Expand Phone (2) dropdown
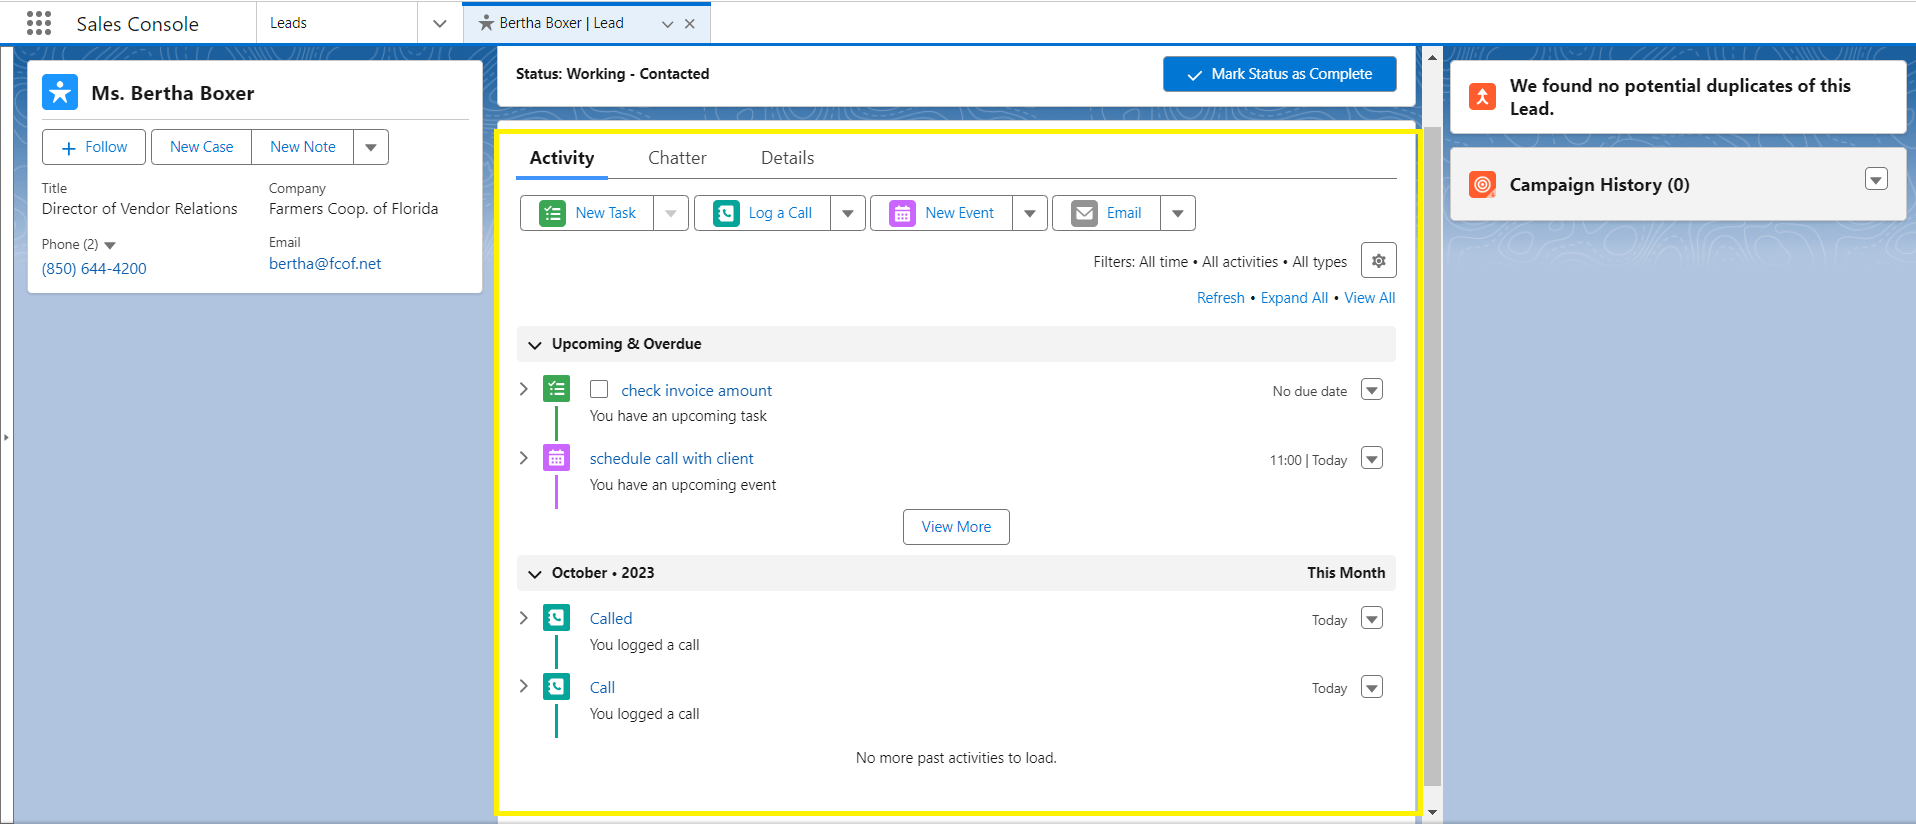 pyautogui.click(x=110, y=245)
